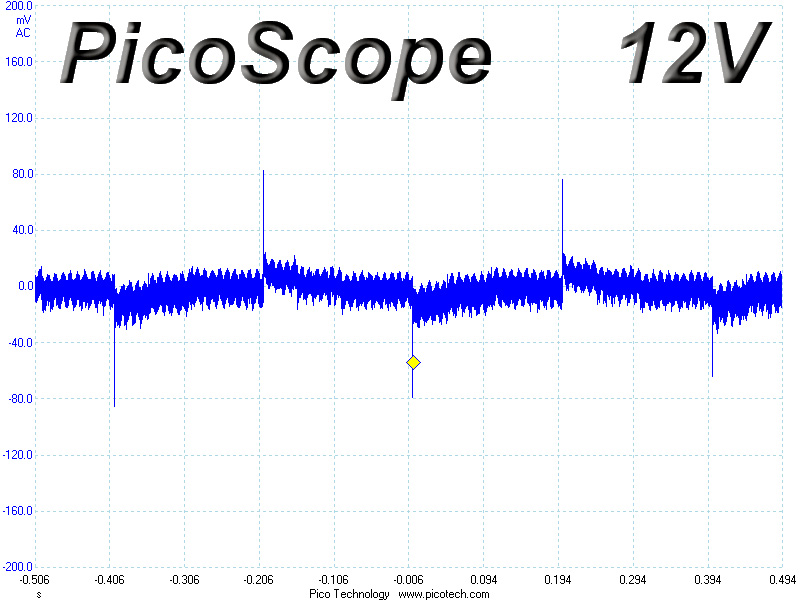Click the 12V label
The image size is (800, 600).
pos(694,53)
